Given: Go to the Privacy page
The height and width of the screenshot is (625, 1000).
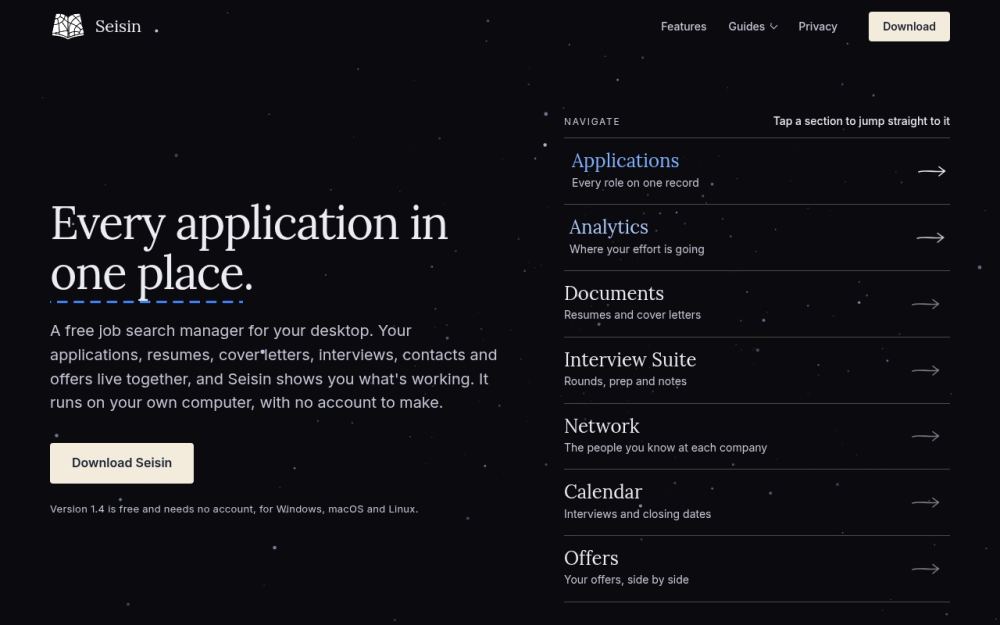Looking at the screenshot, I should point(818,27).
